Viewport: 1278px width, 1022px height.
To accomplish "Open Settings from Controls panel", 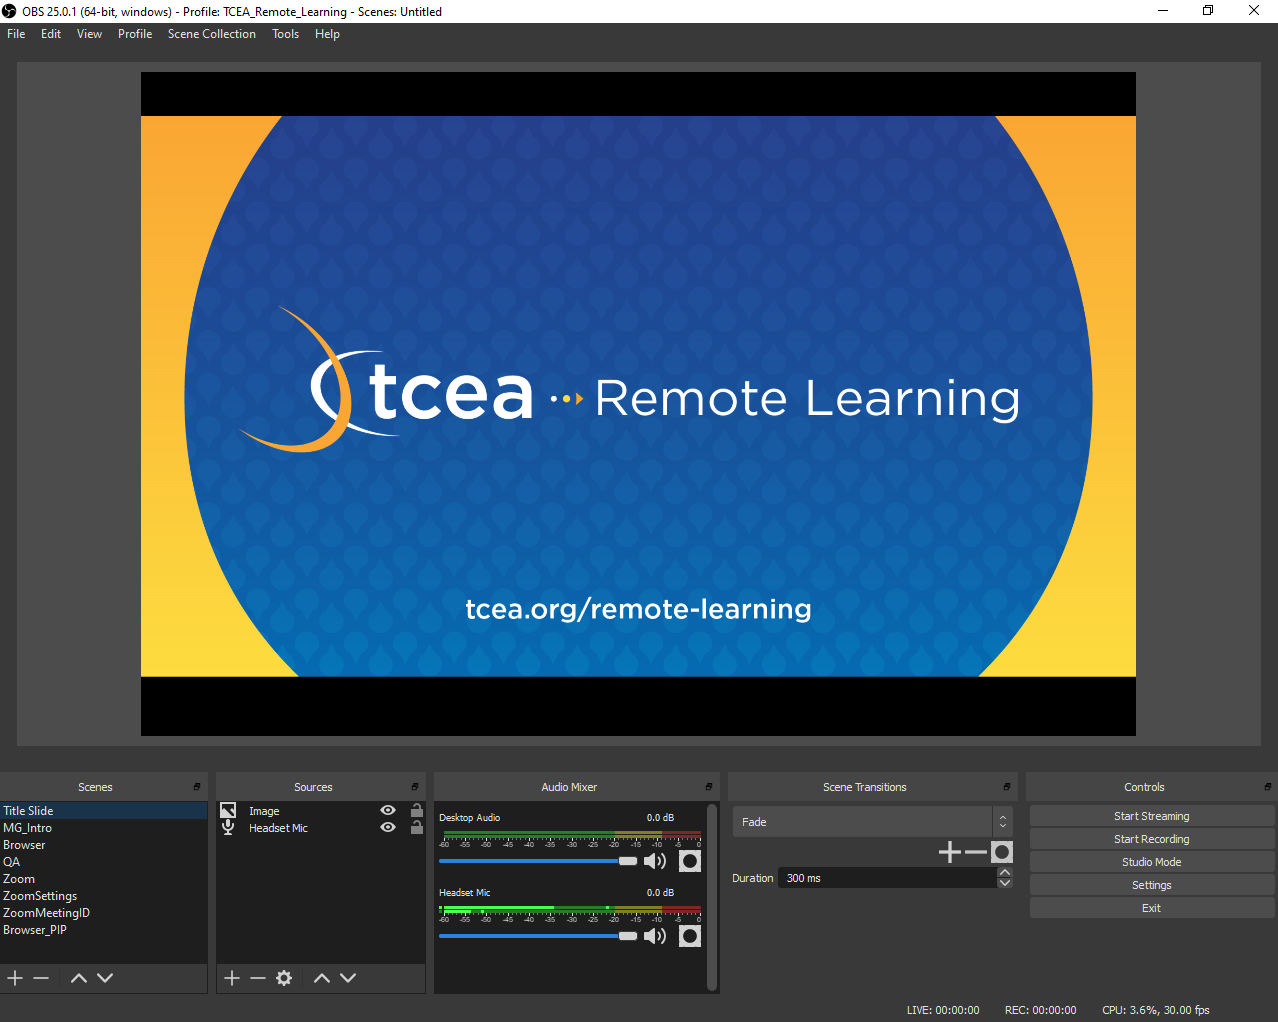I will point(1152,885).
